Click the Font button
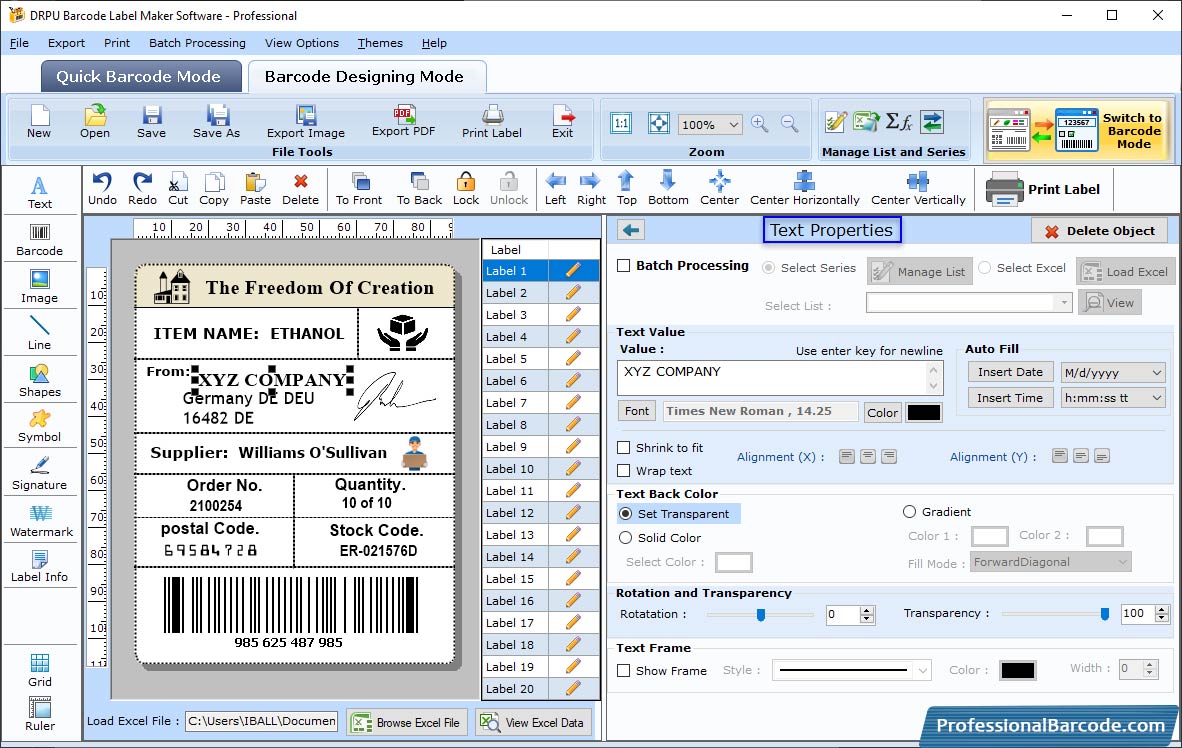Image resolution: width=1182 pixels, height=748 pixels. (x=637, y=411)
